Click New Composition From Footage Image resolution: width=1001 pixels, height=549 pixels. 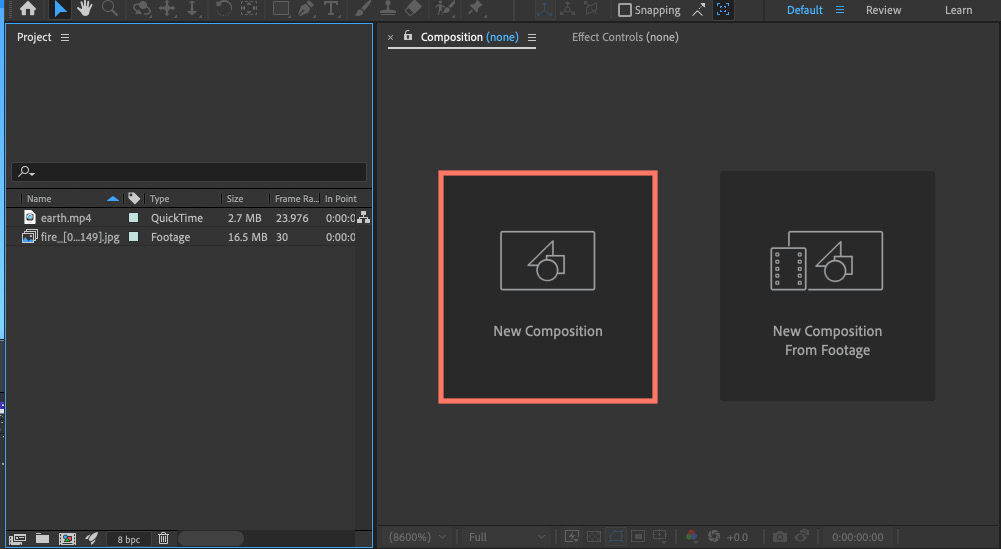click(827, 286)
